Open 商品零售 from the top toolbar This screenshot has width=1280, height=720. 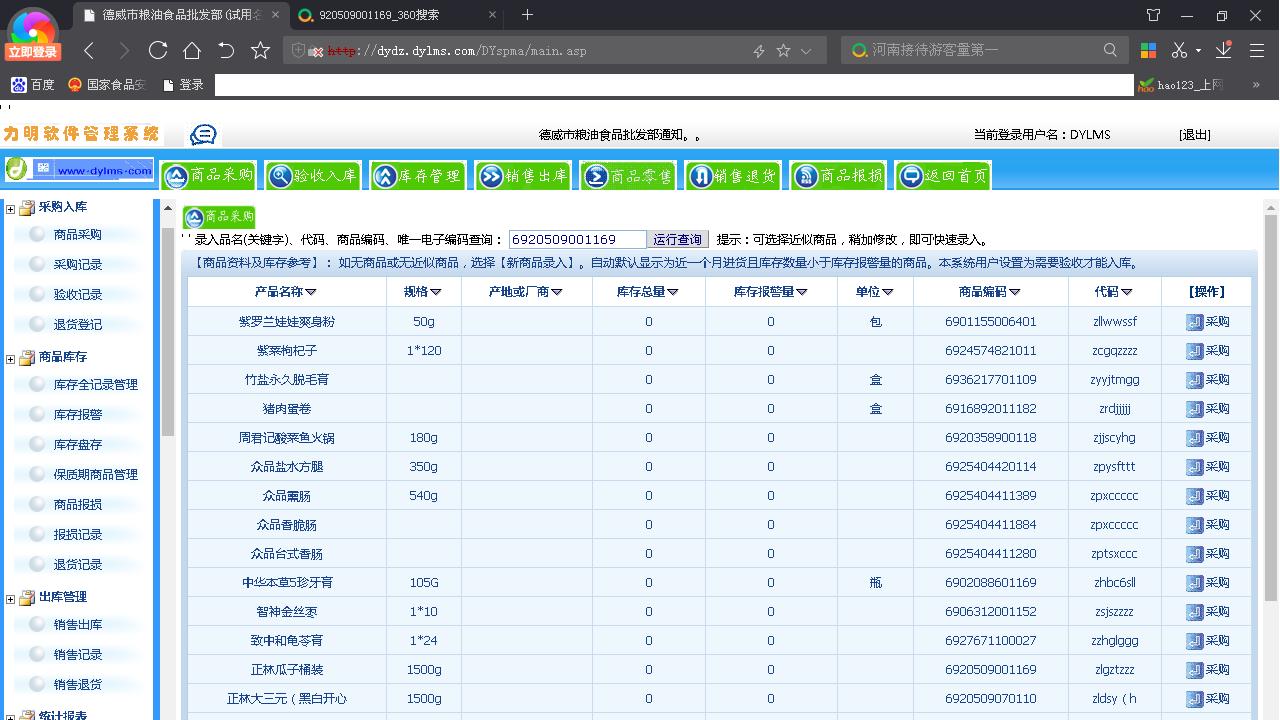click(x=628, y=174)
